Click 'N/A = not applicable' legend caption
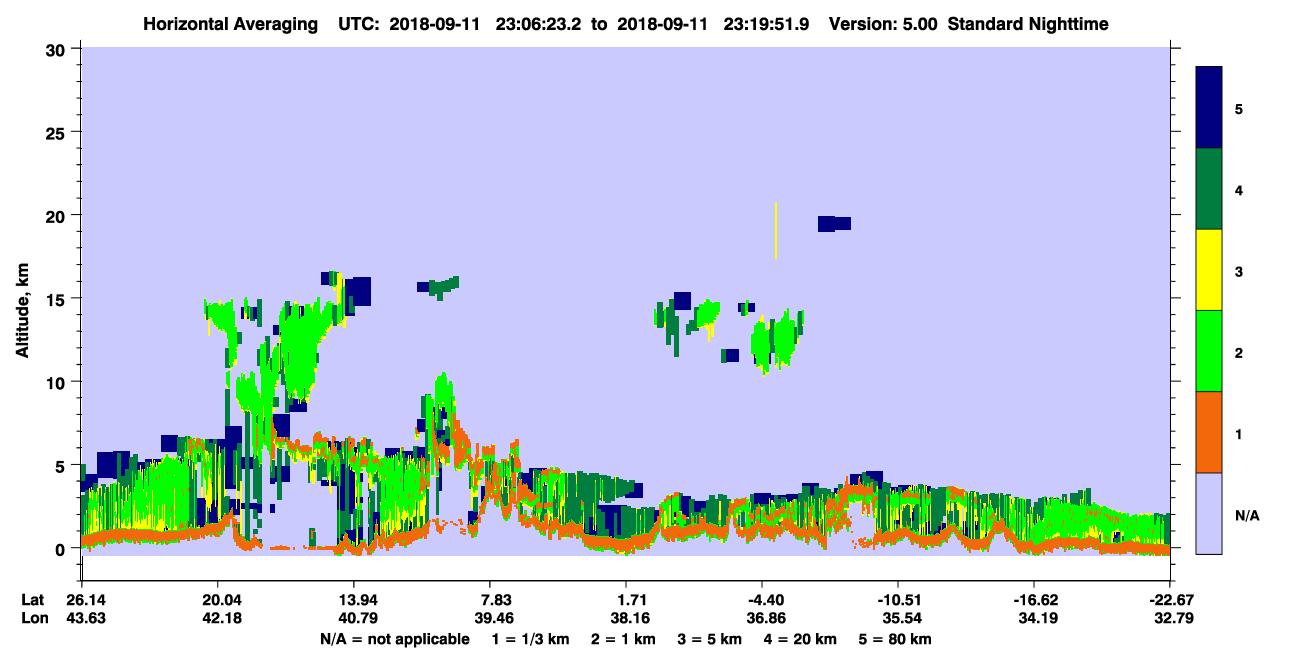Screen dimensions: 1300x667 click(394, 639)
